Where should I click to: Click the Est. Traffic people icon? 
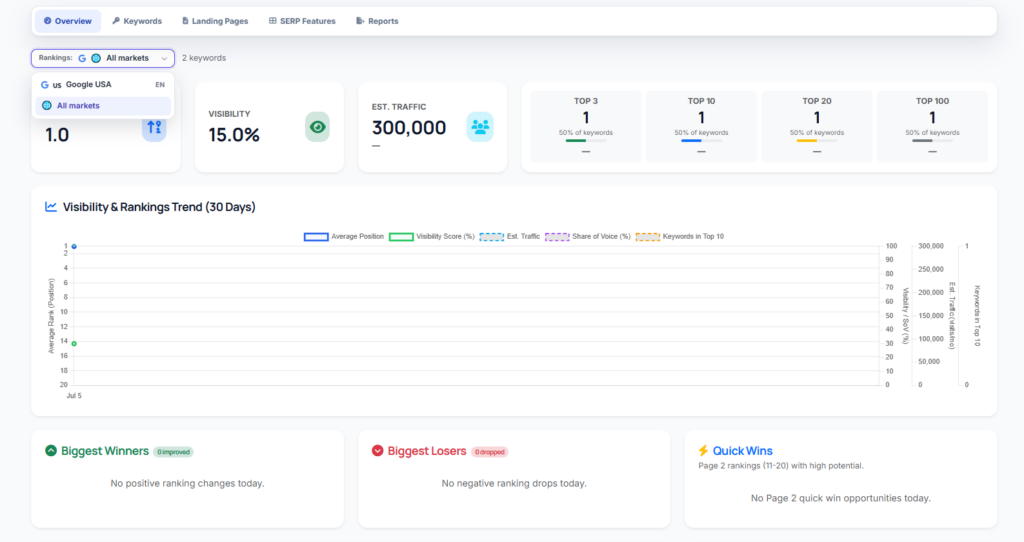tap(480, 127)
